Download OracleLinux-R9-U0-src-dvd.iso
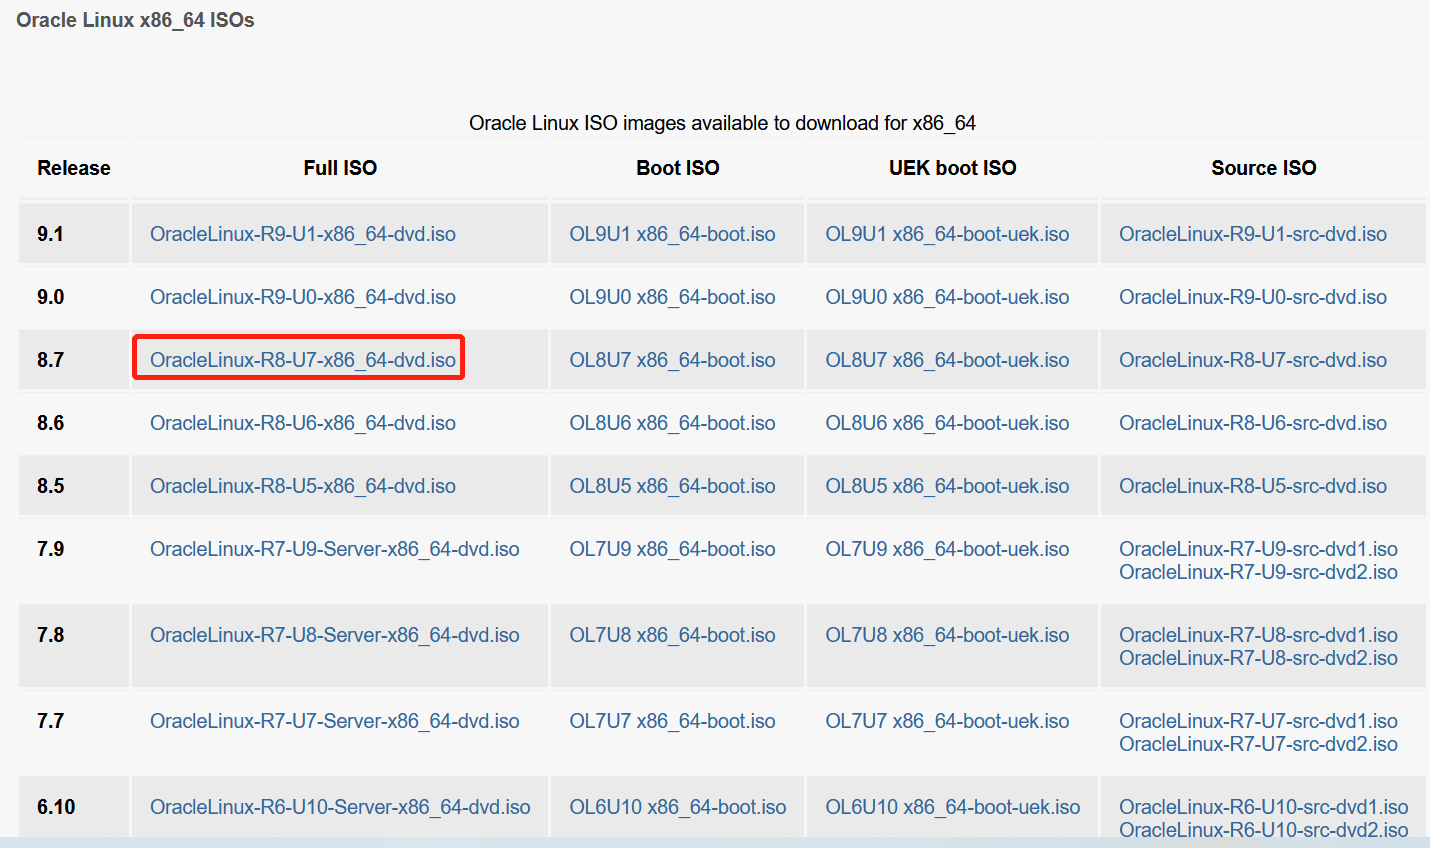The image size is (1430, 848). (x=1253, y=297)
